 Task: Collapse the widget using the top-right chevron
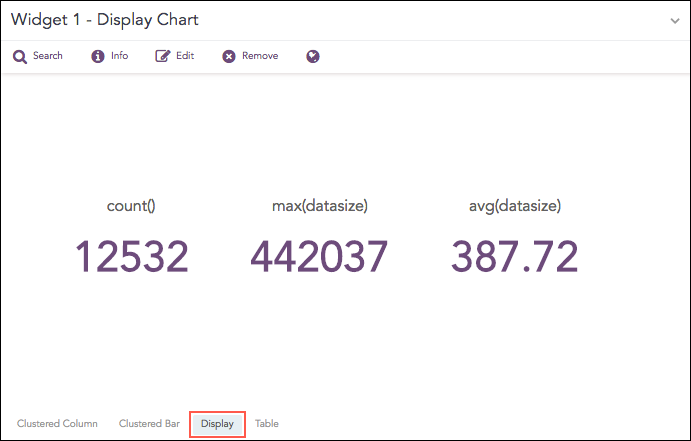click(x=675, y=20)
